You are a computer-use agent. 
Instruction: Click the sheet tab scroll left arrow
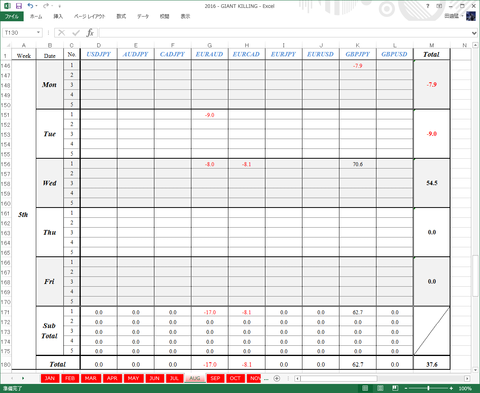12,378
